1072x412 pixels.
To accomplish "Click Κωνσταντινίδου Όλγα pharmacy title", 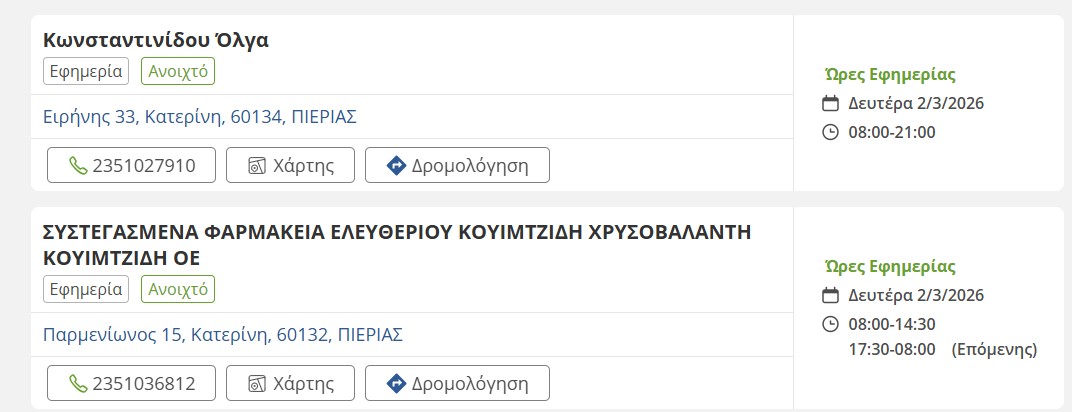I will (x=156, y=40).
